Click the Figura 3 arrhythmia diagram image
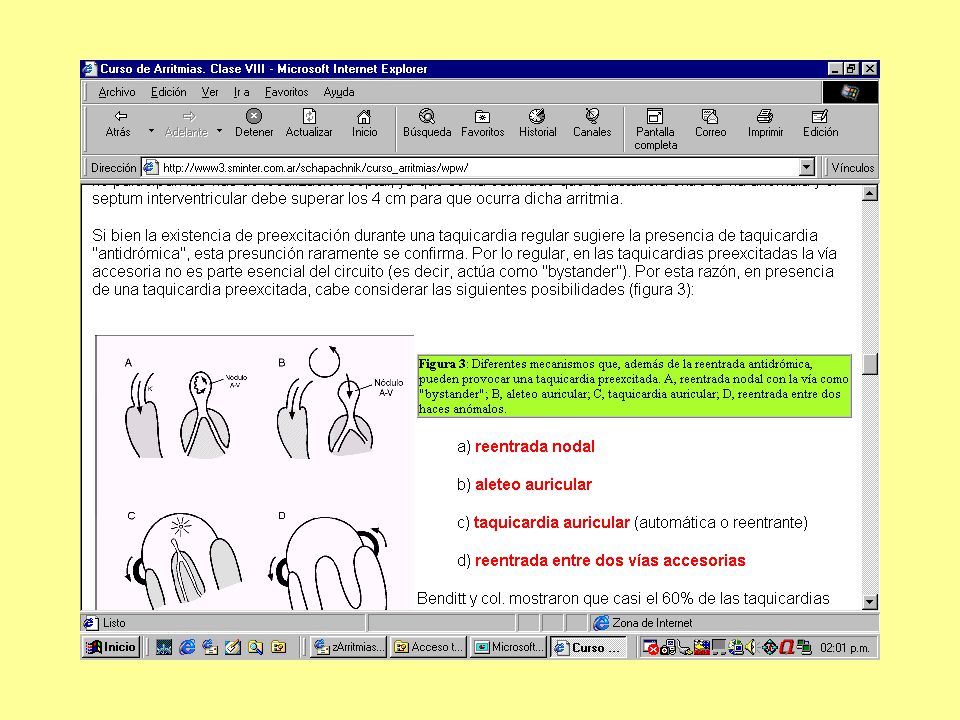960x720 pixels. pos(255,472)
